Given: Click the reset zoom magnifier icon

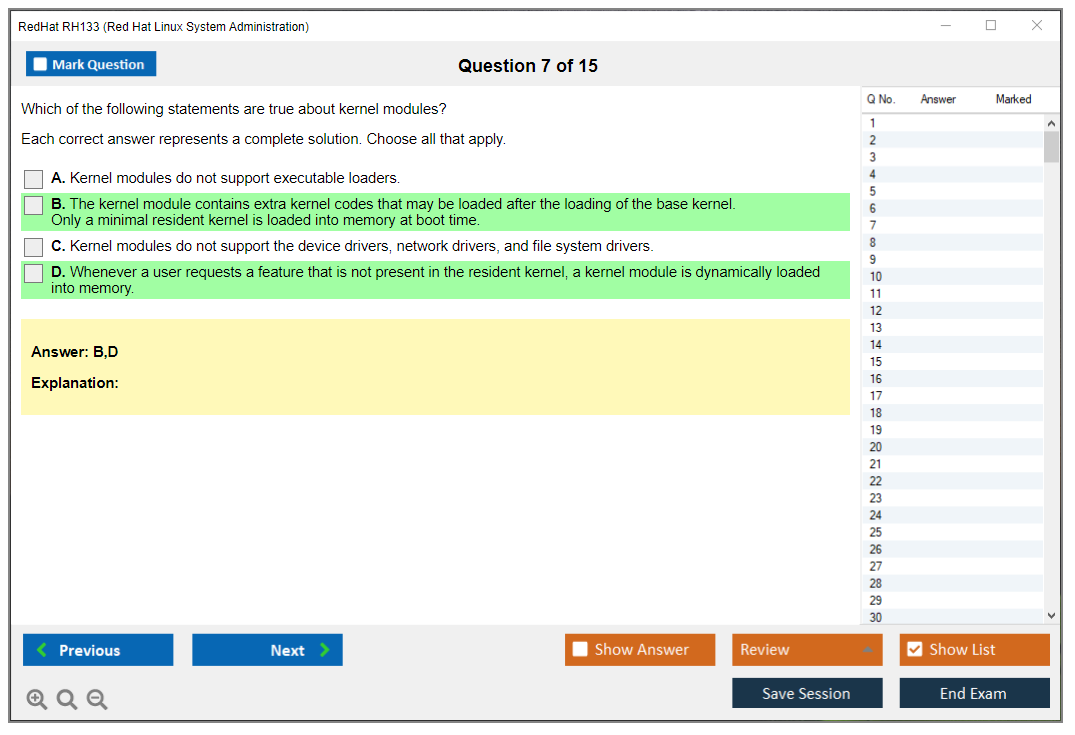Looking at the screenshot, I should (67, 700).
